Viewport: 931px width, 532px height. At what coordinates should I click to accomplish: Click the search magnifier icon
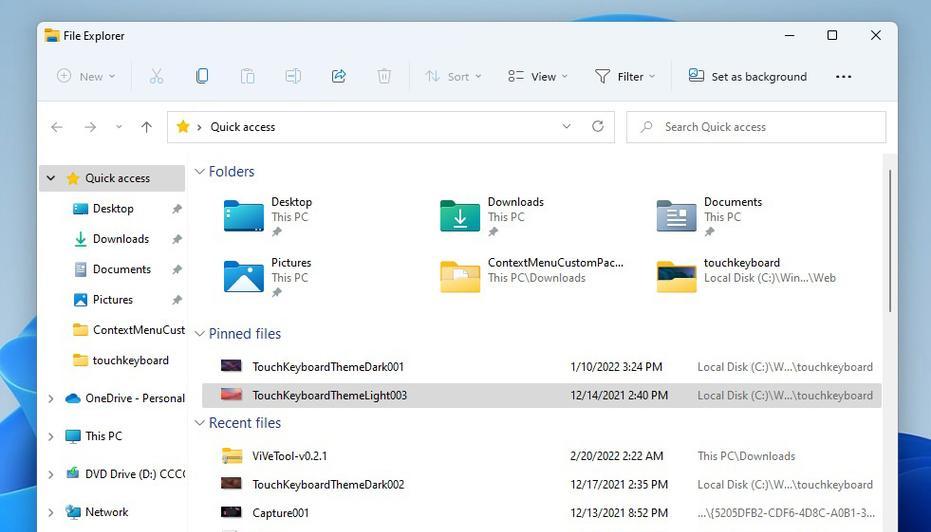(647, 127)
